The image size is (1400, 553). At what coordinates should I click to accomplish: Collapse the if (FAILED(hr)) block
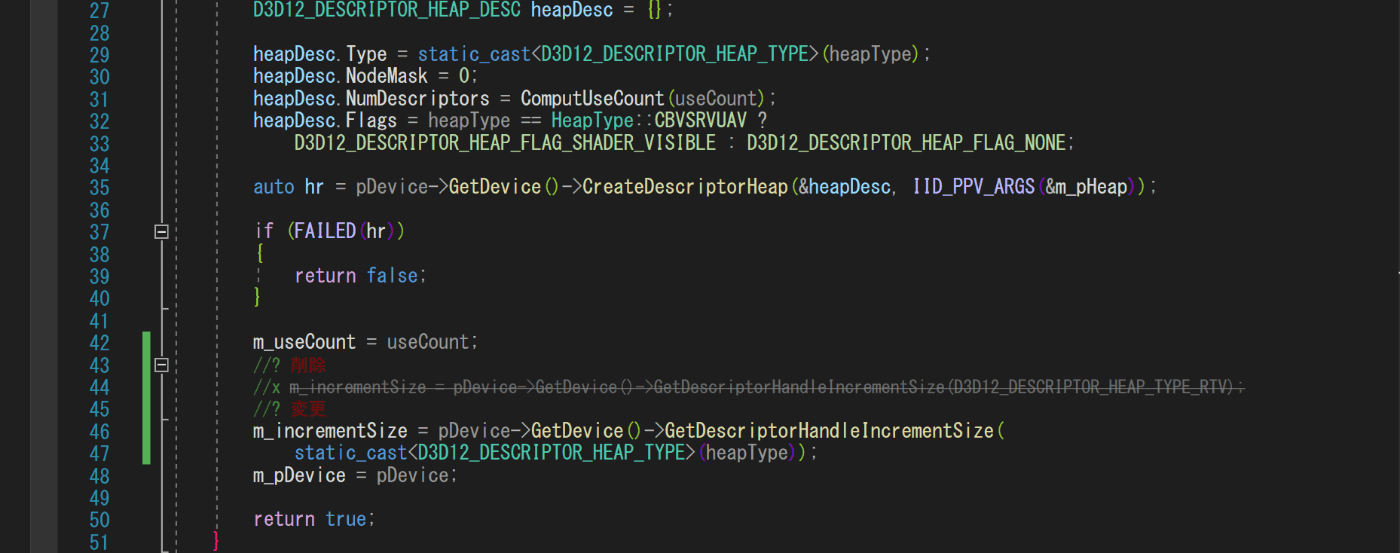(x=162, y=232)
